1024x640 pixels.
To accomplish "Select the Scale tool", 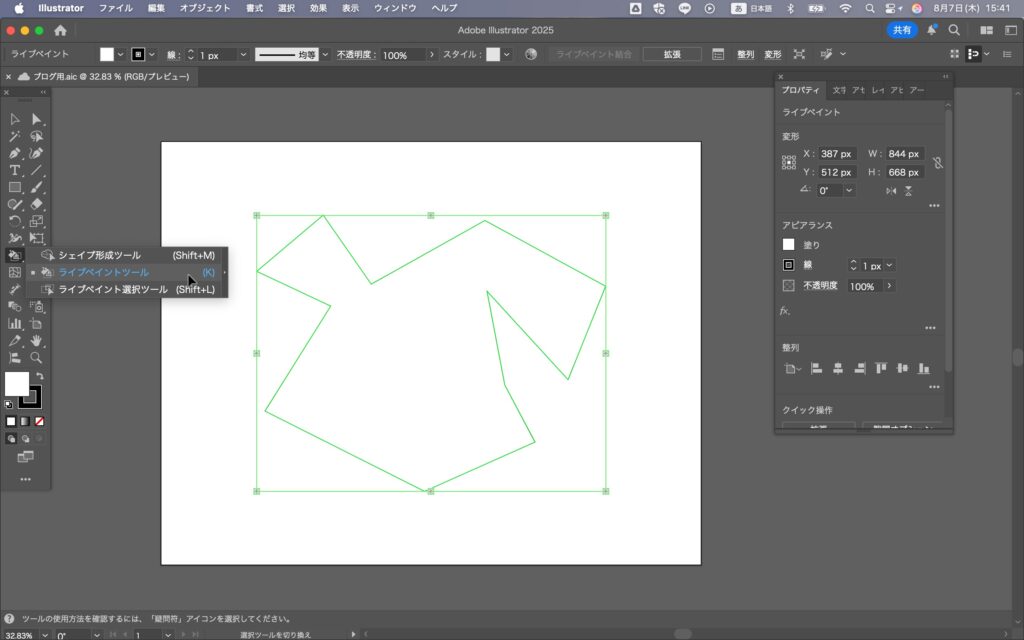I will [x=36, y=221].
